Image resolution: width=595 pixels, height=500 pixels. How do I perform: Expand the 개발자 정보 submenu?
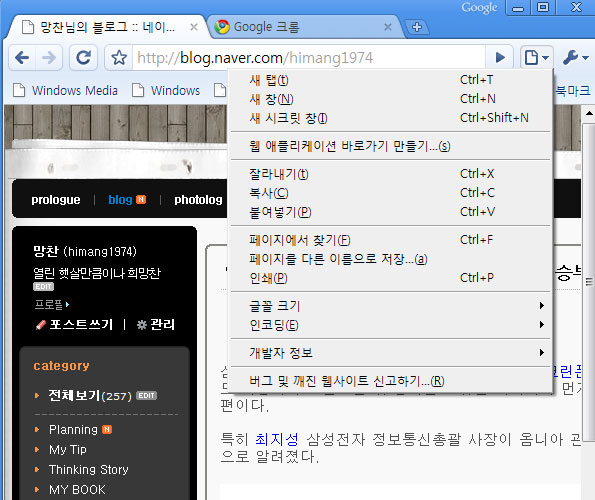pyautogui.click(x=390, y=353)
